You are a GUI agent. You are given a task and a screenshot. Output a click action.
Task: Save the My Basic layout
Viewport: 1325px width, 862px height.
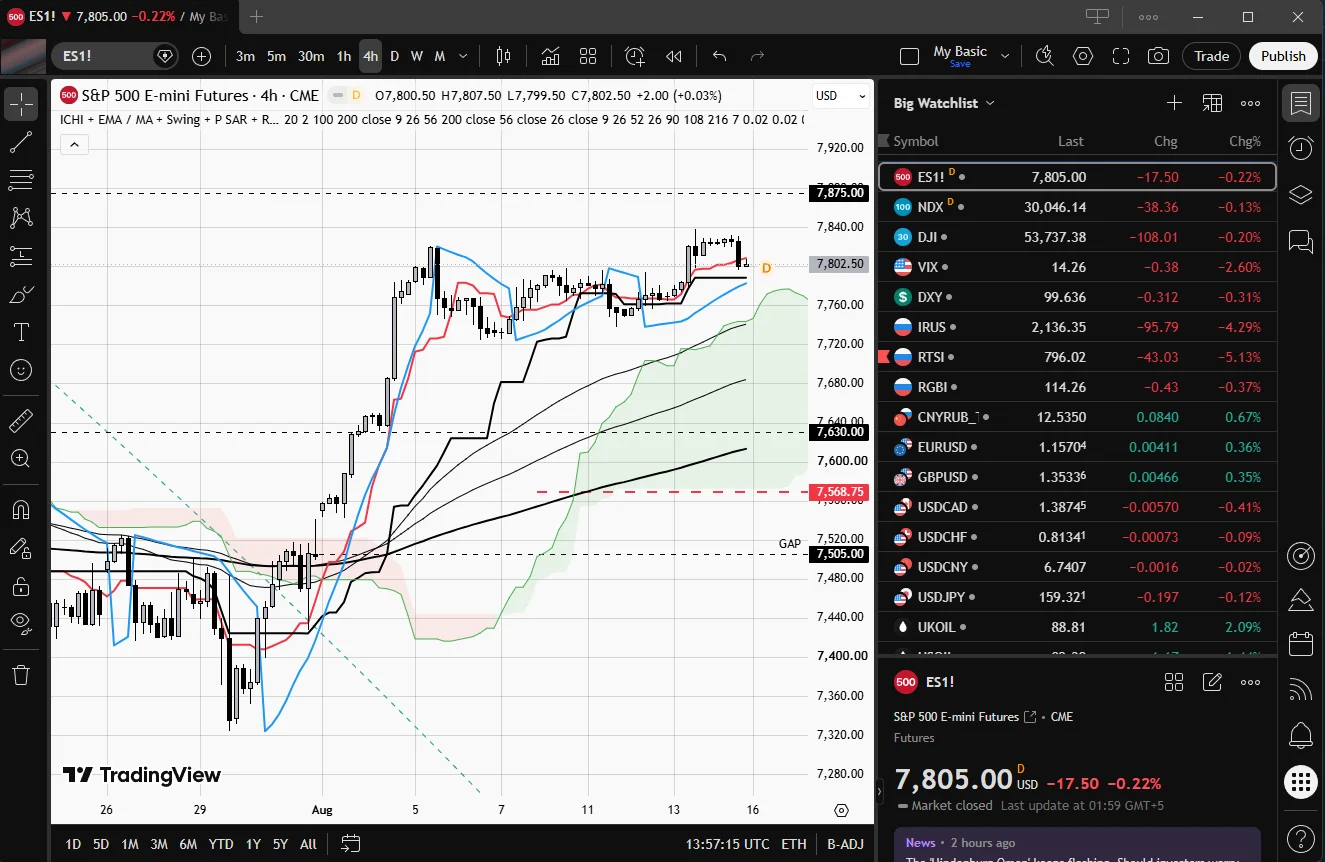click(960, 64)
